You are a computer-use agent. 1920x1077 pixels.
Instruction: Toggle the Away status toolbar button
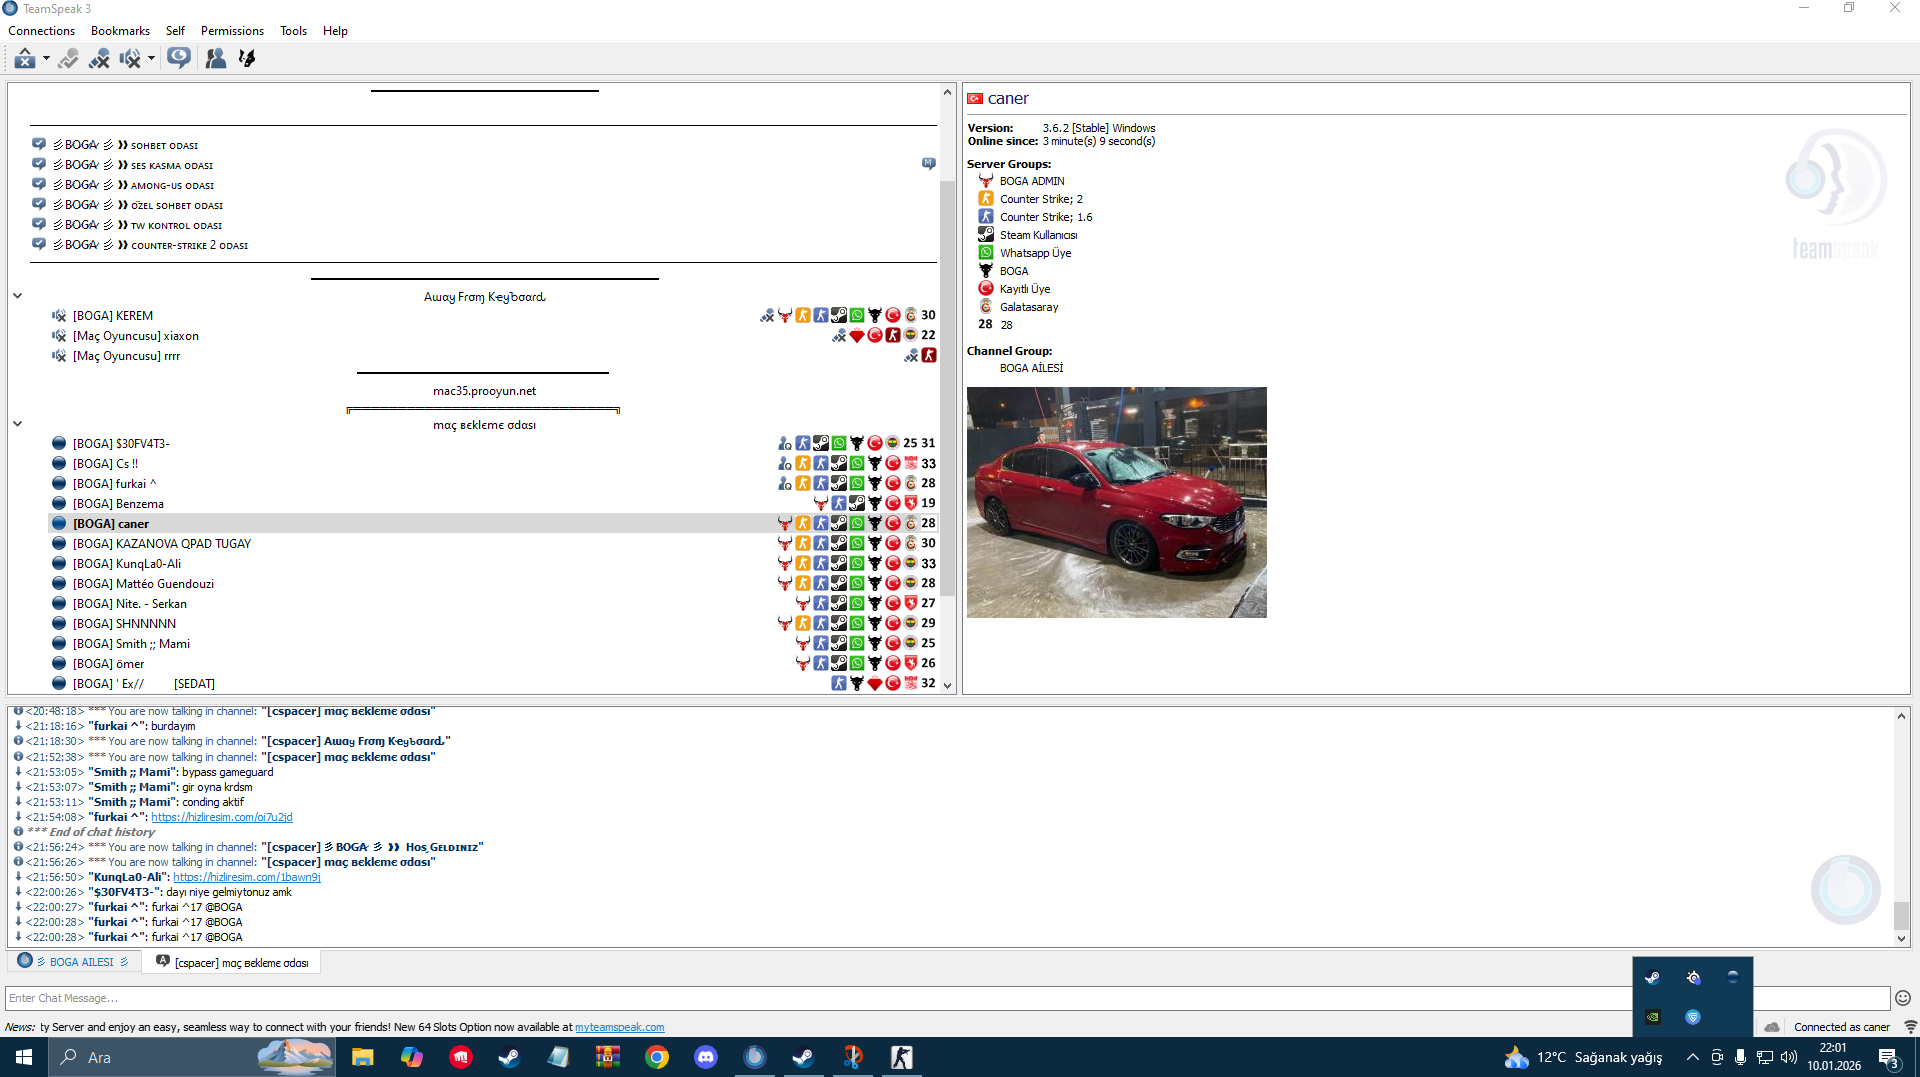click(x=24, y=59)
